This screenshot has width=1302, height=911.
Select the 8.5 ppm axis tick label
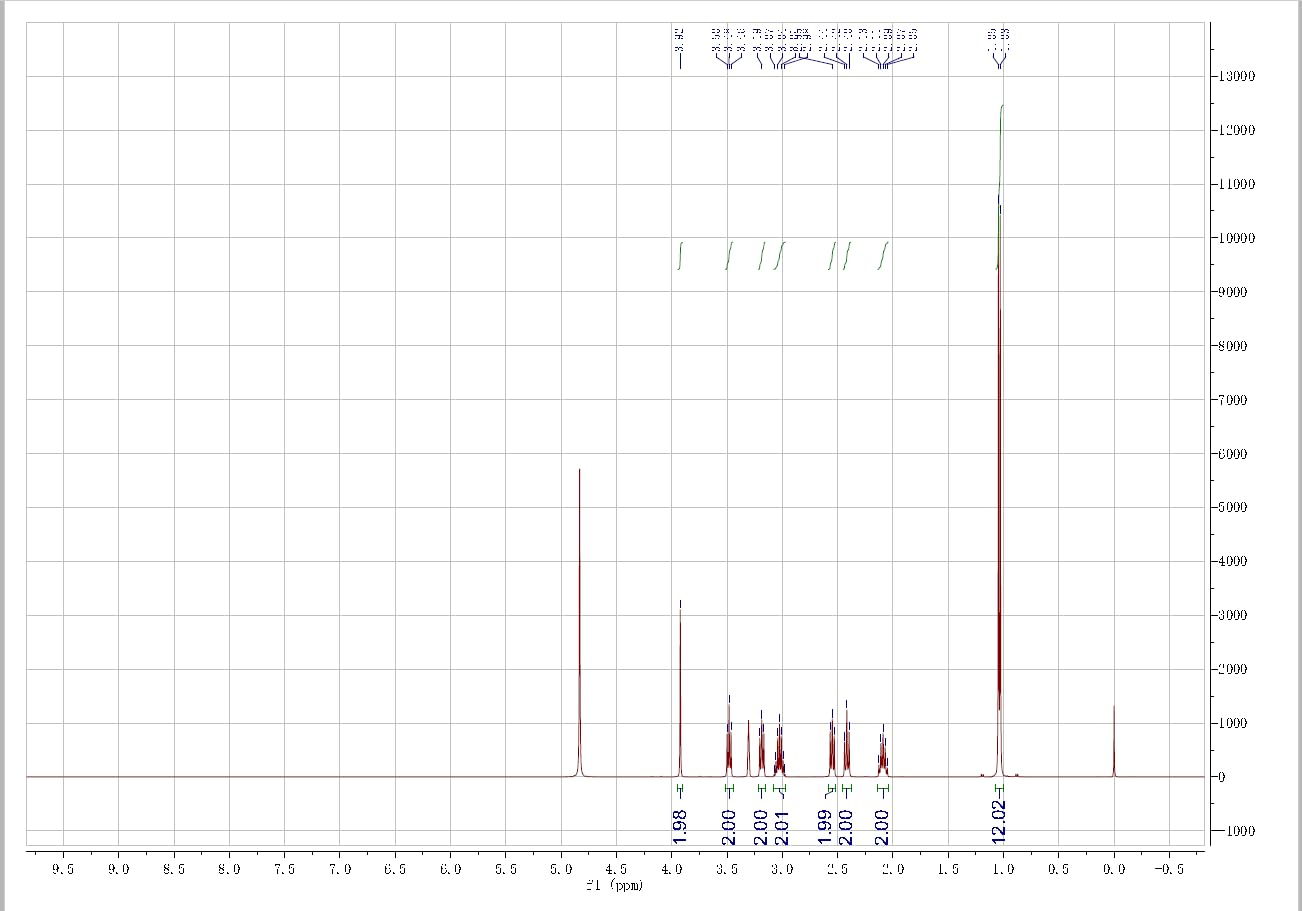174,870
